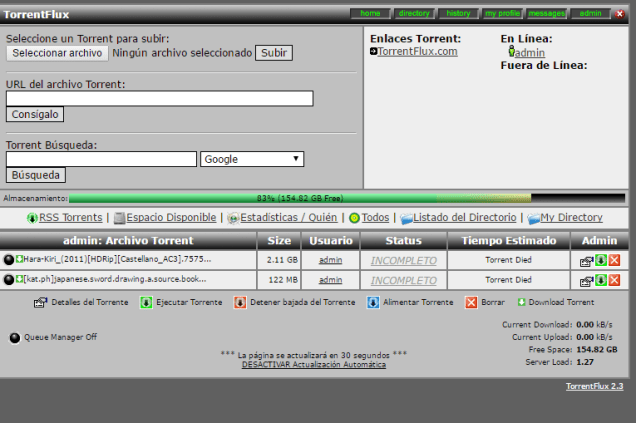636x423 pixels.
Task: Open Estadisticas / Quién link
Action: (x=288, y=218)
